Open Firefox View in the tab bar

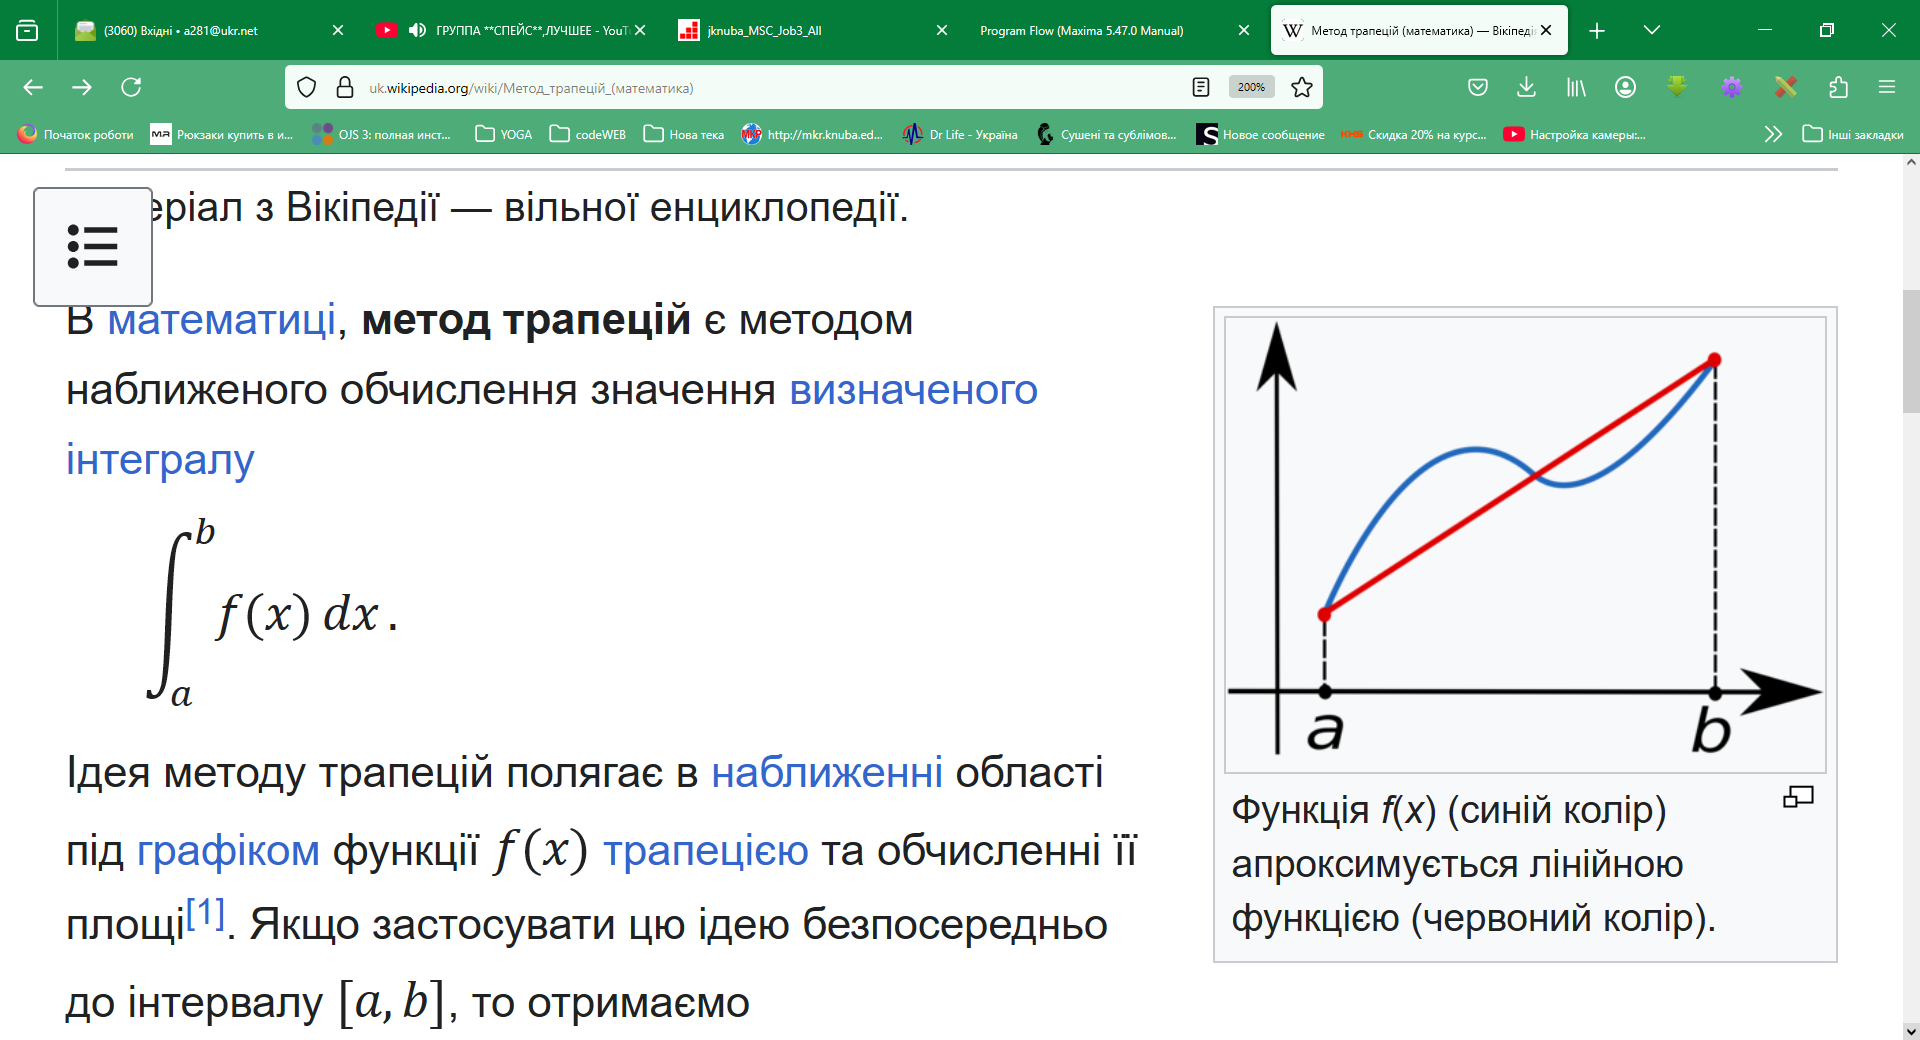[x=27, y=30]
